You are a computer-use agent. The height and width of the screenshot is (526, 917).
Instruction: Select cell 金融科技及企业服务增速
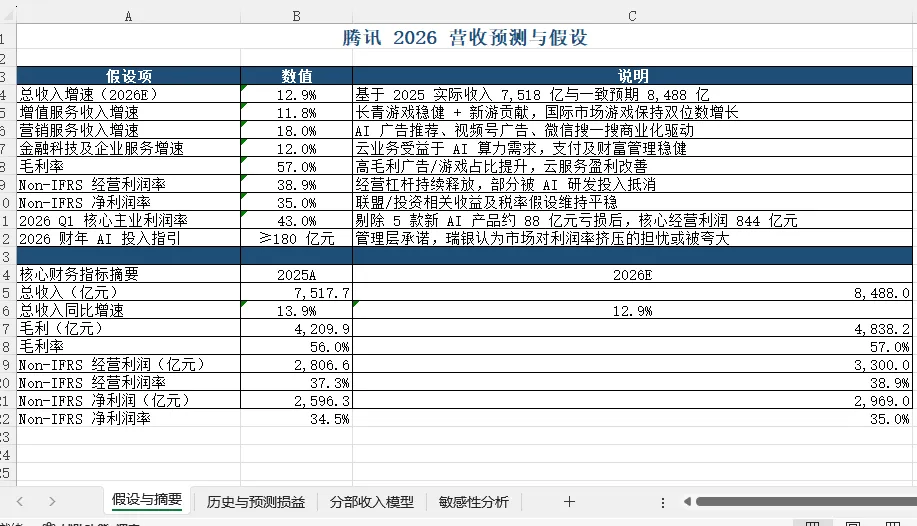[x=129, y=149]
